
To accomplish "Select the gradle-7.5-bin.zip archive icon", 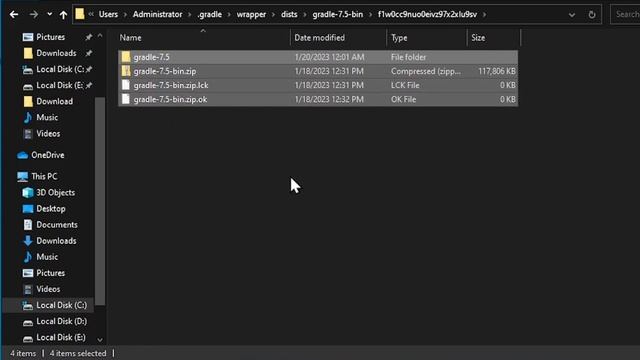I will [126, 71].
